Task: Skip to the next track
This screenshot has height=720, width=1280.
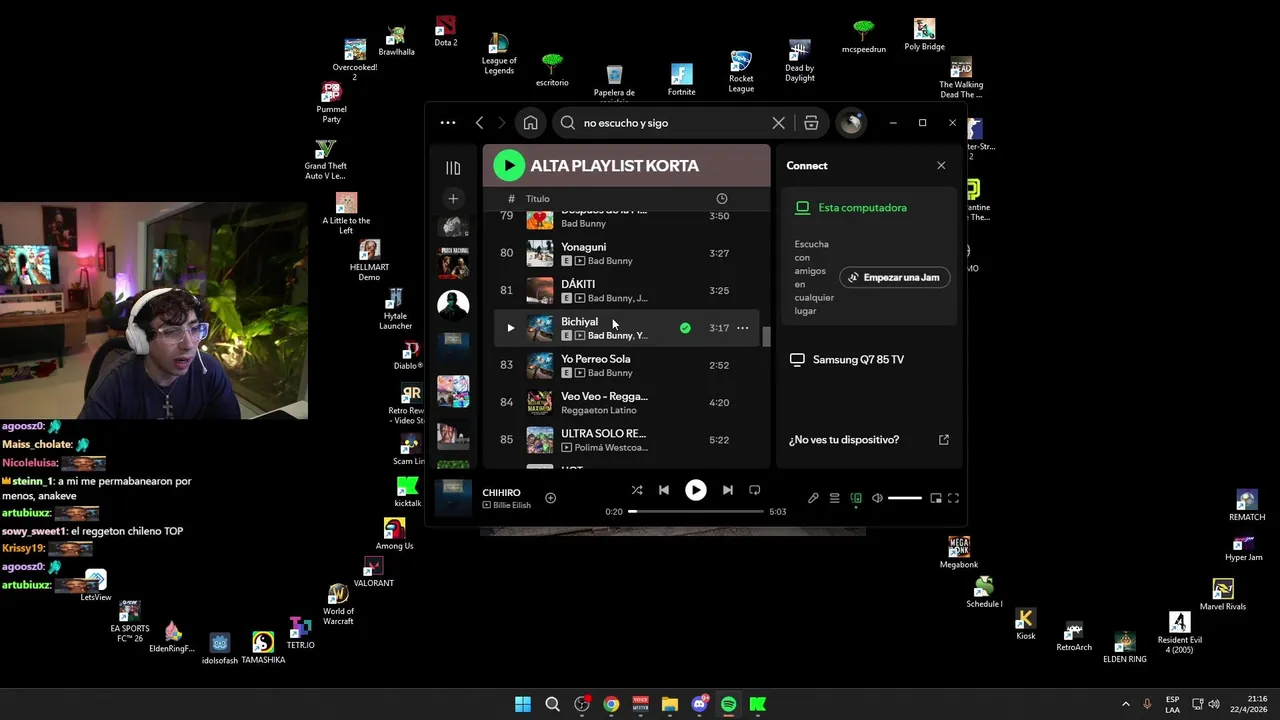Action: click(728, 490)
